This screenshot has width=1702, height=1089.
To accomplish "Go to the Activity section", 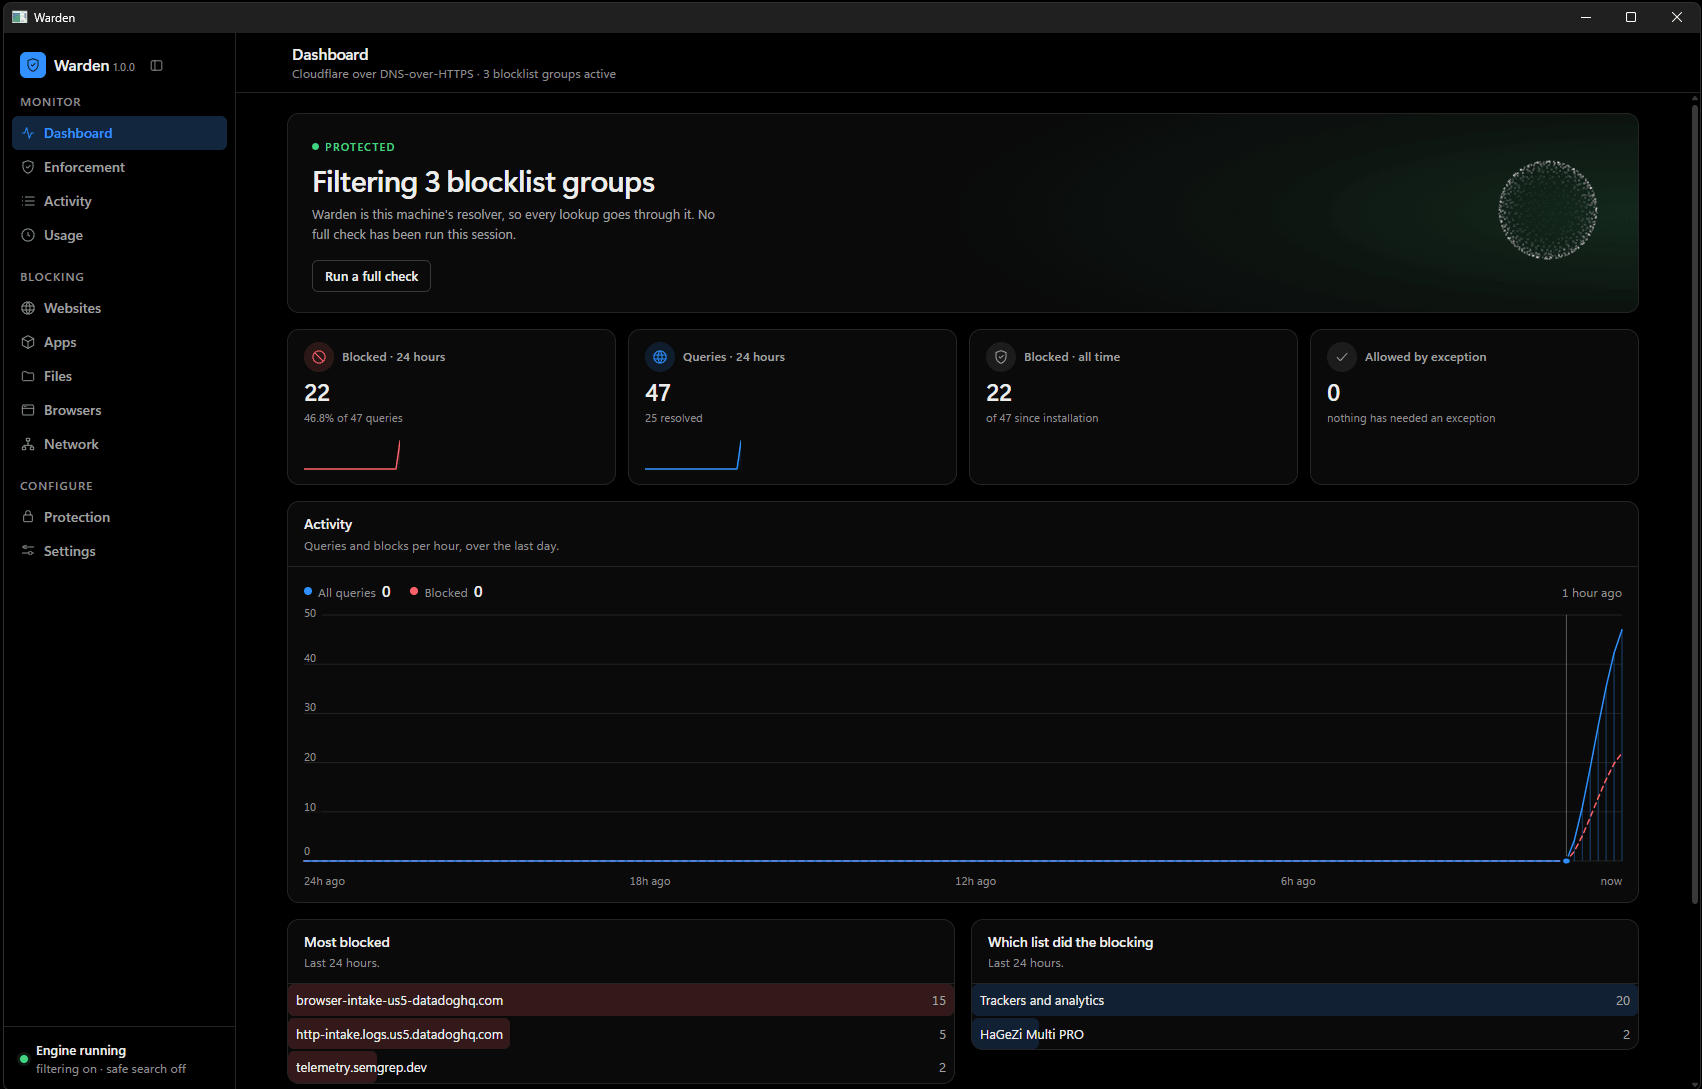I will coord(119,201).
